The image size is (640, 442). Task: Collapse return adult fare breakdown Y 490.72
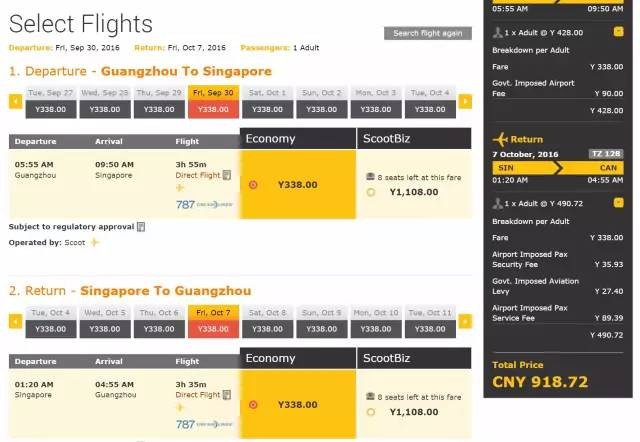[619, 203]
